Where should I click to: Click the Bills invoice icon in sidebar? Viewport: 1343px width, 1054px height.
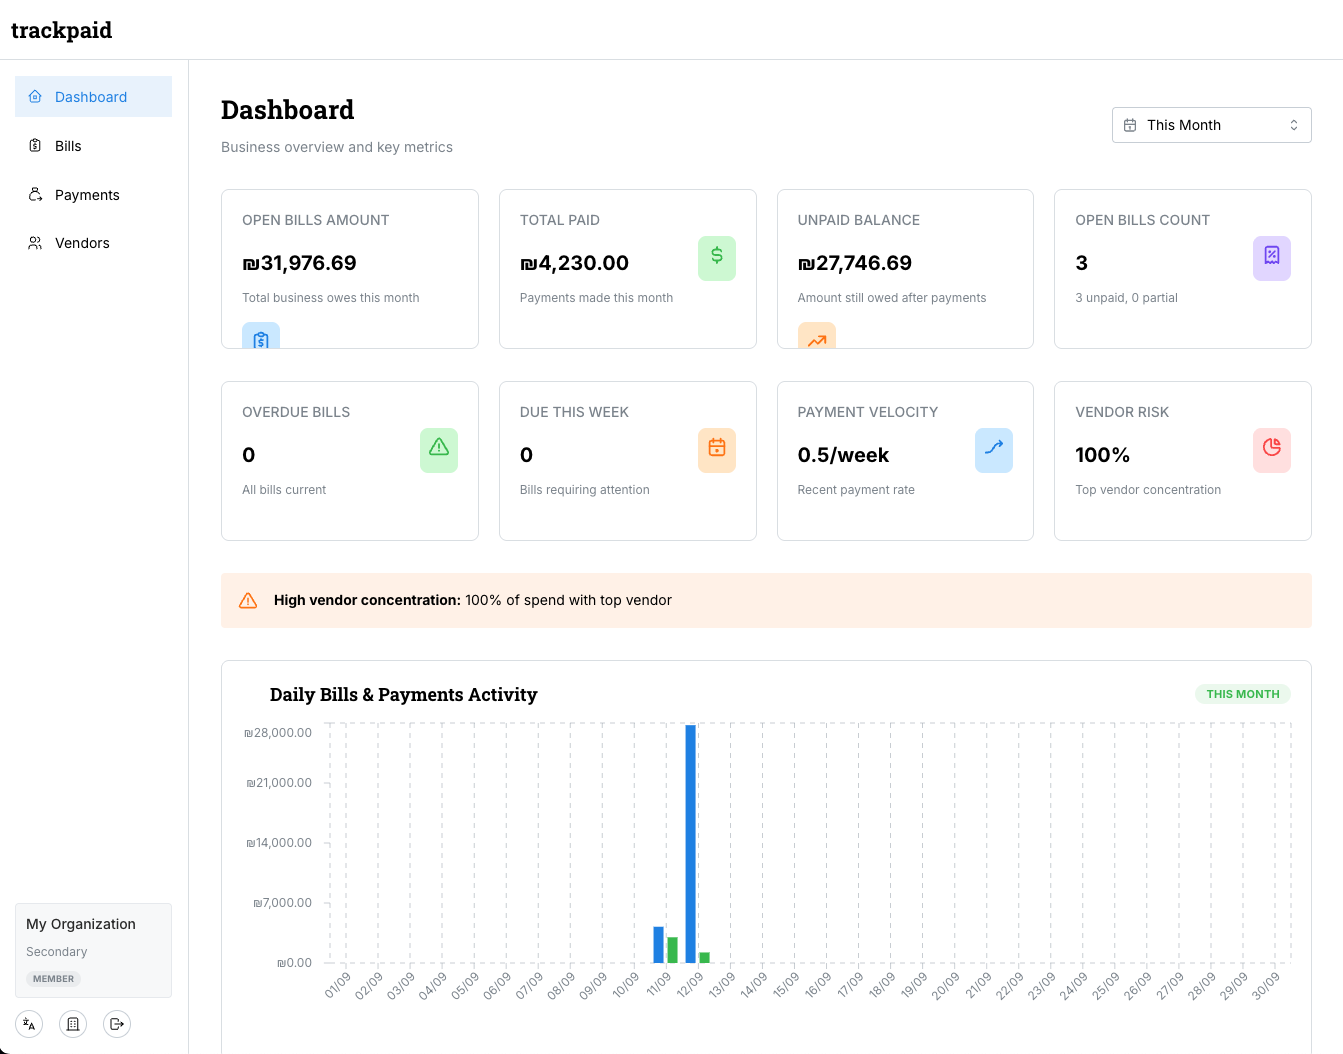pos(33,145)
